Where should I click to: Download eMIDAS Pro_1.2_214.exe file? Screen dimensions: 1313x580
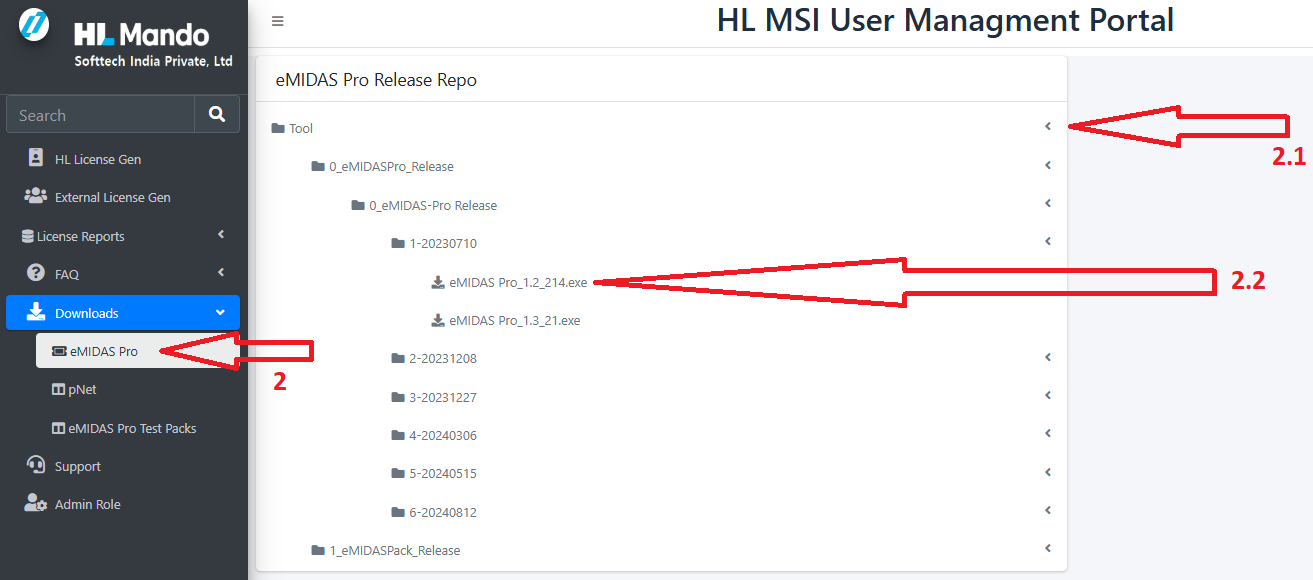(x=517, y=283)
